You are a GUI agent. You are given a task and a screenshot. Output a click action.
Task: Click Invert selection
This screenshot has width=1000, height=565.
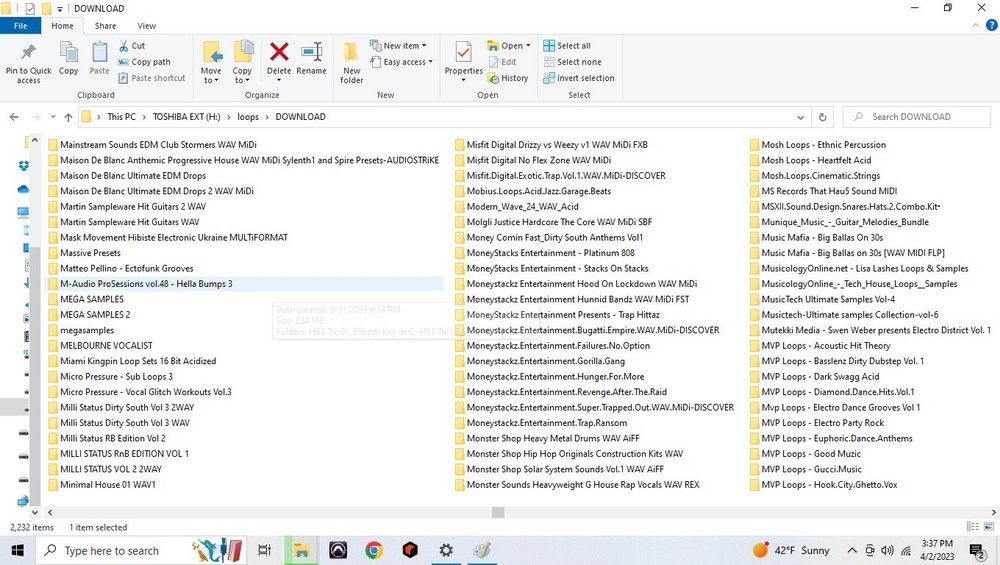pyautogui.click(x=579, y=78)
